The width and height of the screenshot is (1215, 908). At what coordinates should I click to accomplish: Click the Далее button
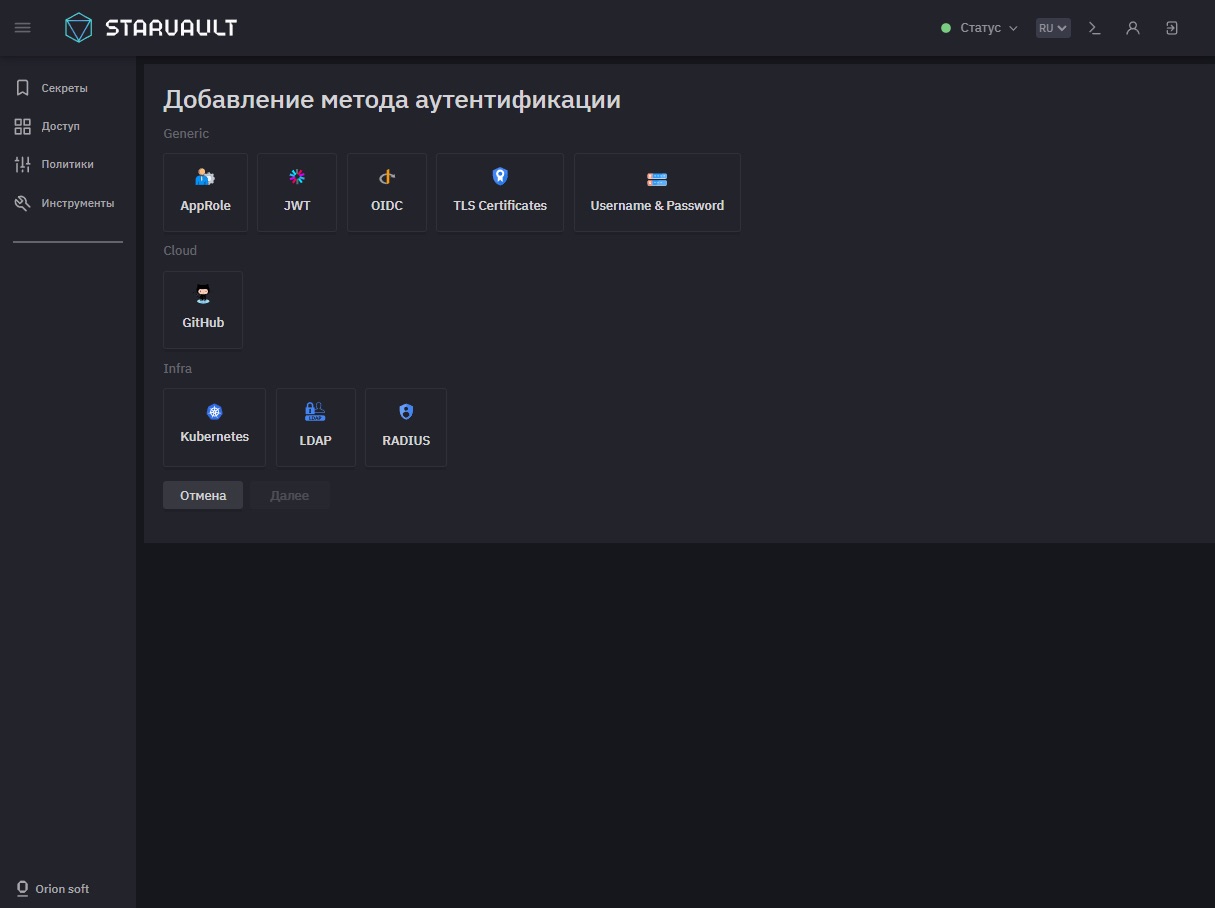(x=290, y=496)
